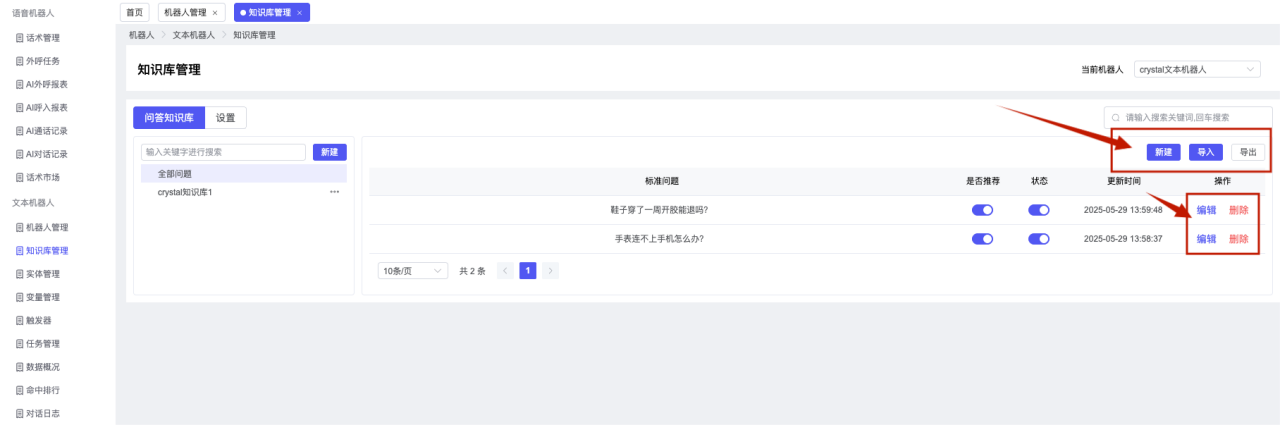This screenshot has width=1280, height=425.
Task: Go to previous page arrow in pagination
Action: coord(505,271)
